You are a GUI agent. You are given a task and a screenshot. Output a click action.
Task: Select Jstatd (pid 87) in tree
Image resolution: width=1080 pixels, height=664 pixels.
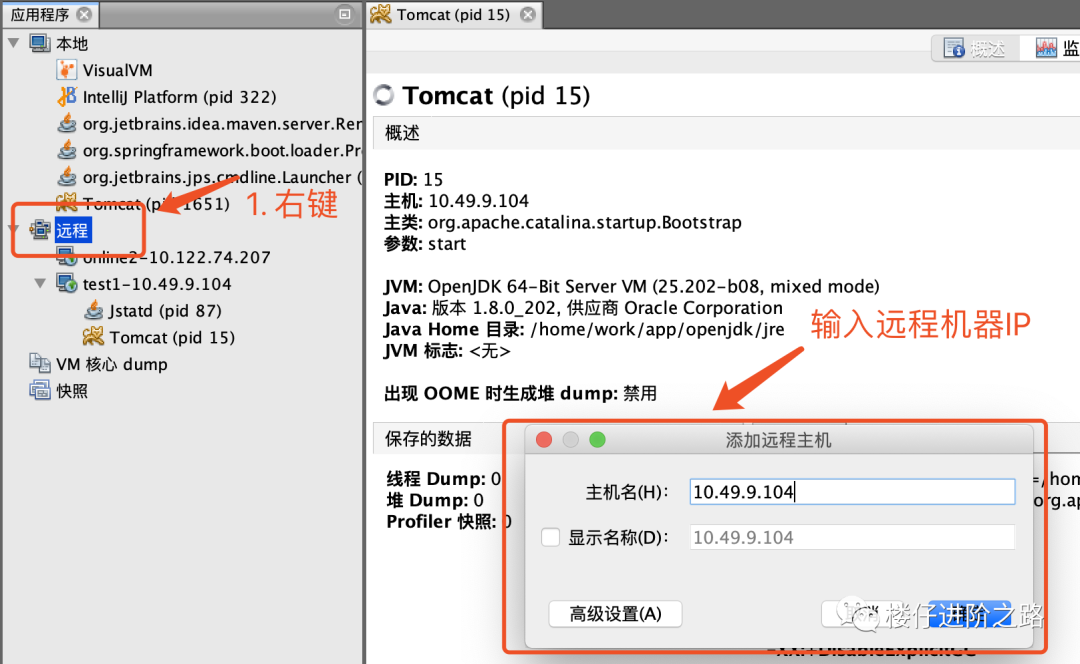pos(165,311)
